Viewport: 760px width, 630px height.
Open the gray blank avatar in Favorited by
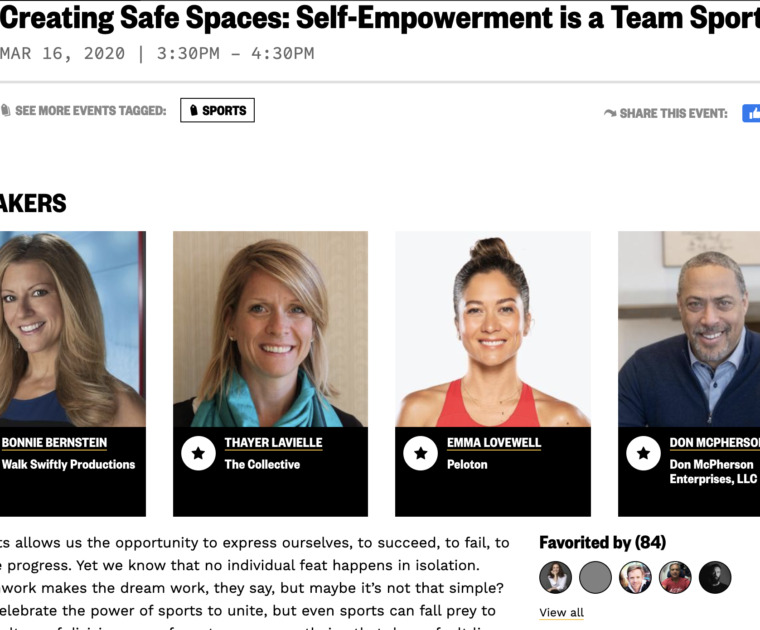point(596,577)
